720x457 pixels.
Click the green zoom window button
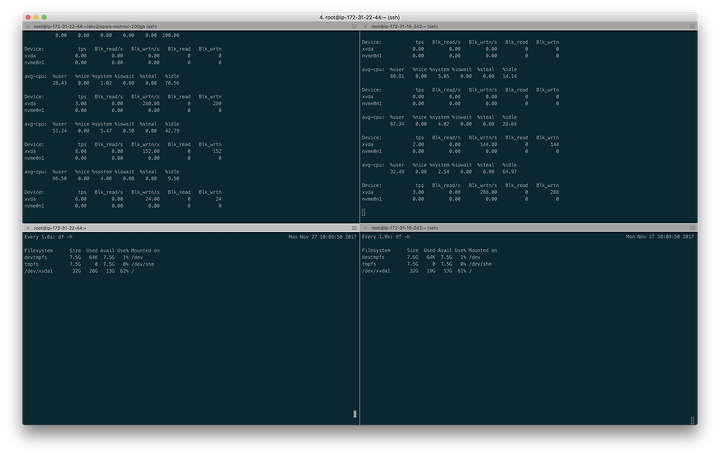[44, 17]
